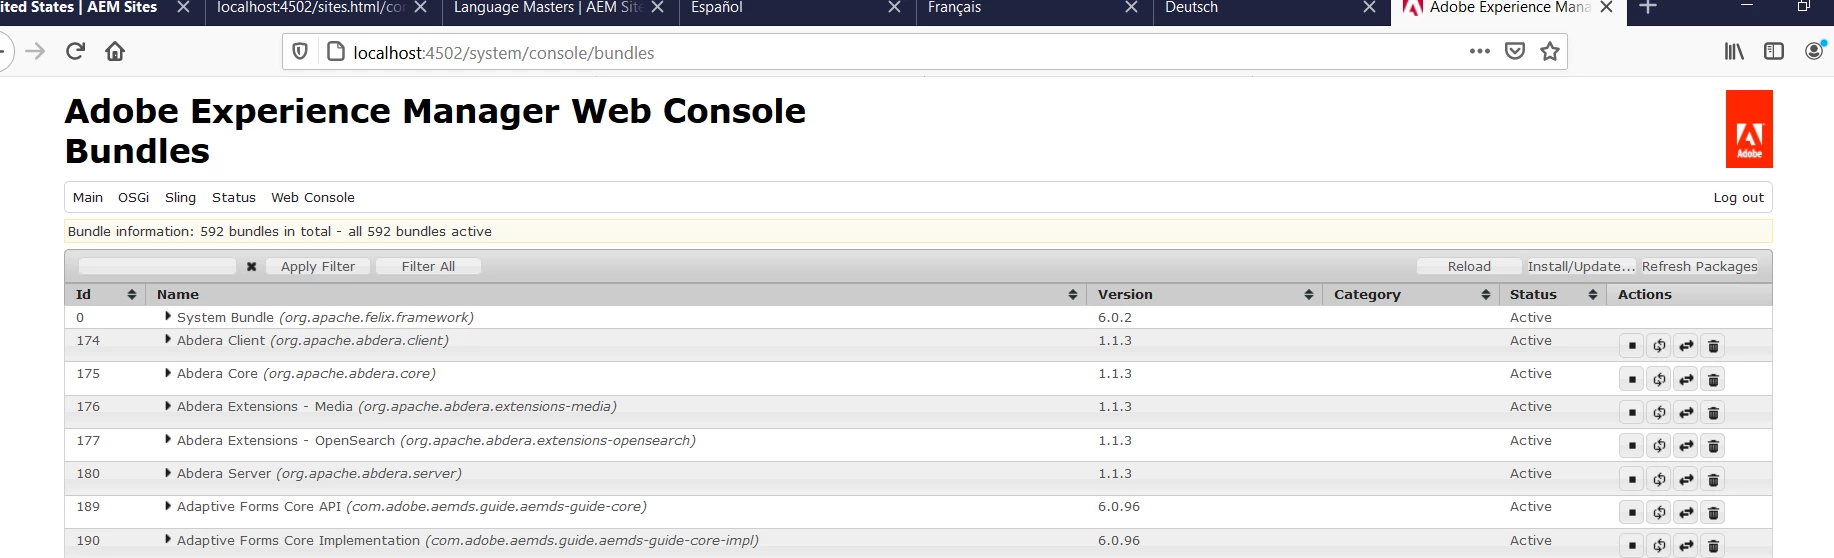The width and height of the screenshot is (1834, 558).
Task: Uninstall the Abdera Server bundle
Action: 1713,479
